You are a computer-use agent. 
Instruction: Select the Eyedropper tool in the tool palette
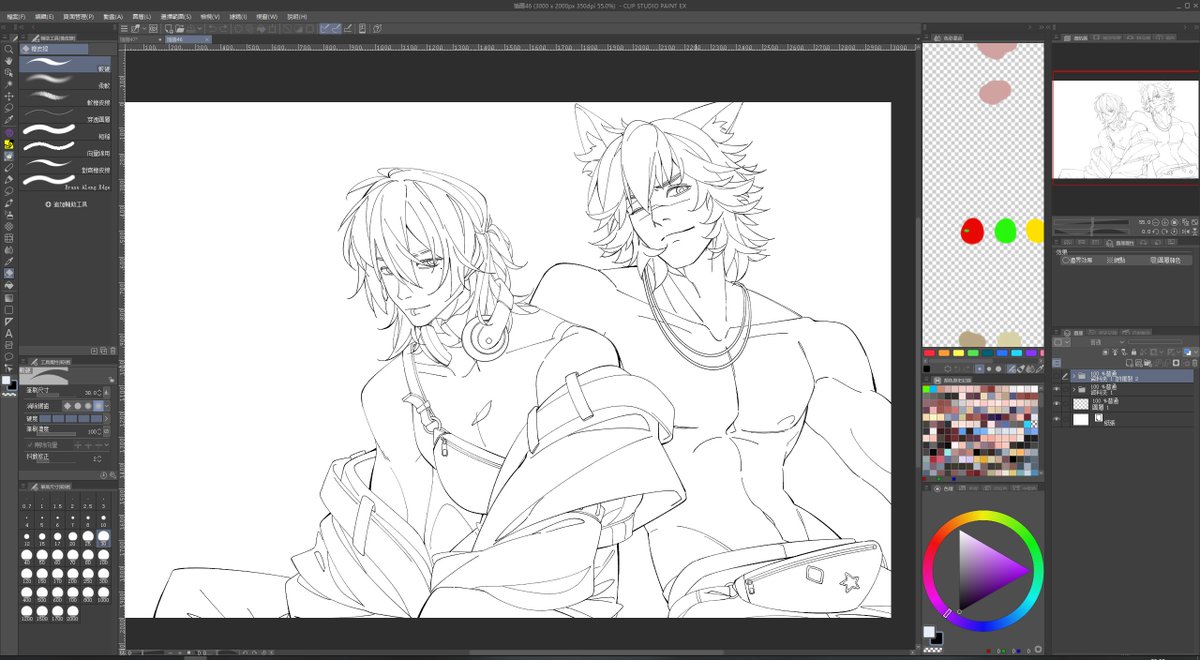[9, 120]
